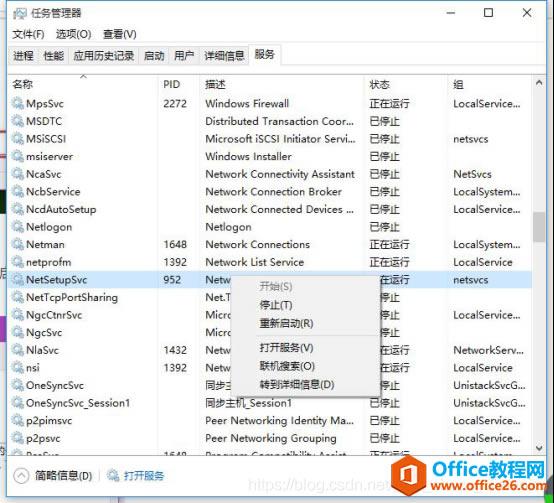Select the Network List Service description
The height and width of the screenshot is (503, 554).
255,262
